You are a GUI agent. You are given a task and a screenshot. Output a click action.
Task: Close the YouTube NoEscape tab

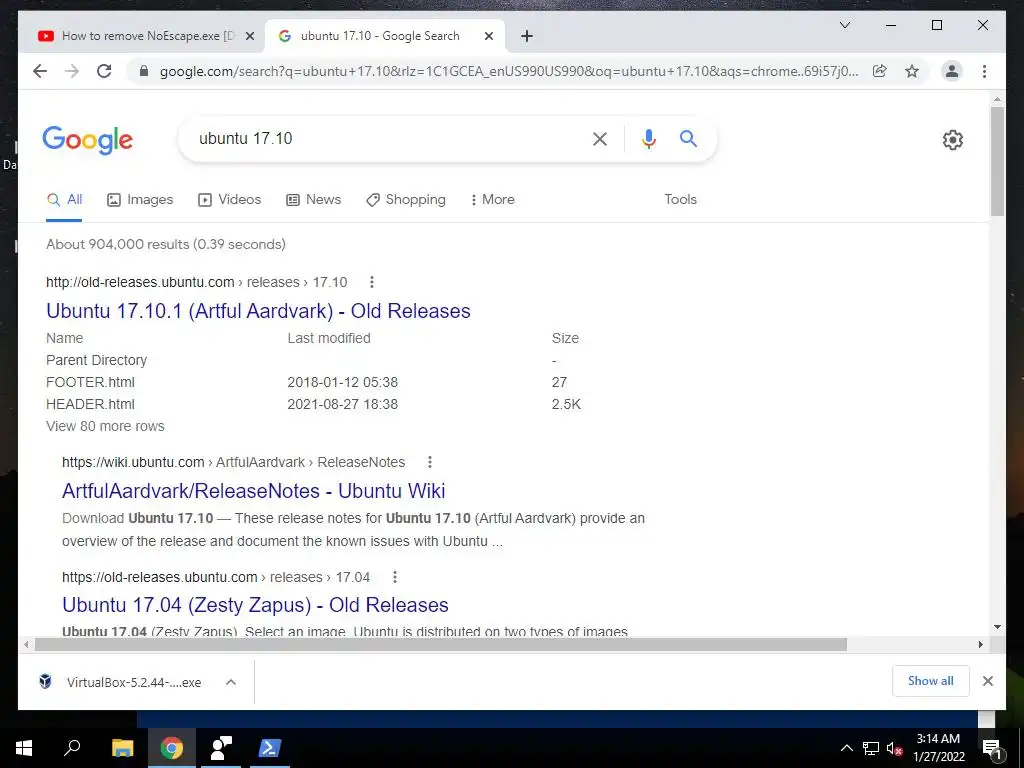[x=249, y=37]
